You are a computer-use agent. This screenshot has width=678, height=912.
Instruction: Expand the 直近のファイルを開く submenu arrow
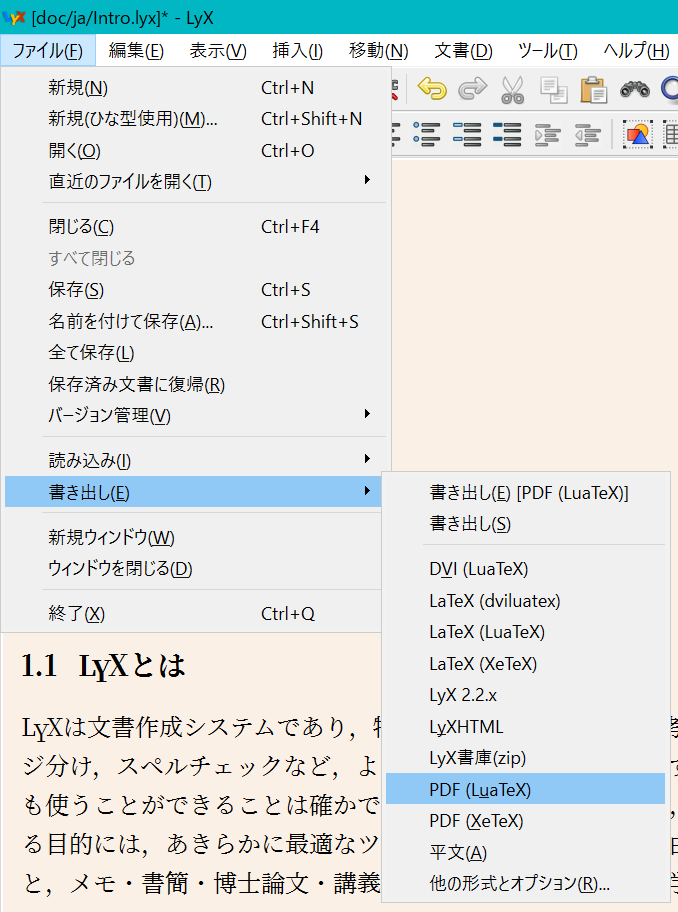click(367, 180)
